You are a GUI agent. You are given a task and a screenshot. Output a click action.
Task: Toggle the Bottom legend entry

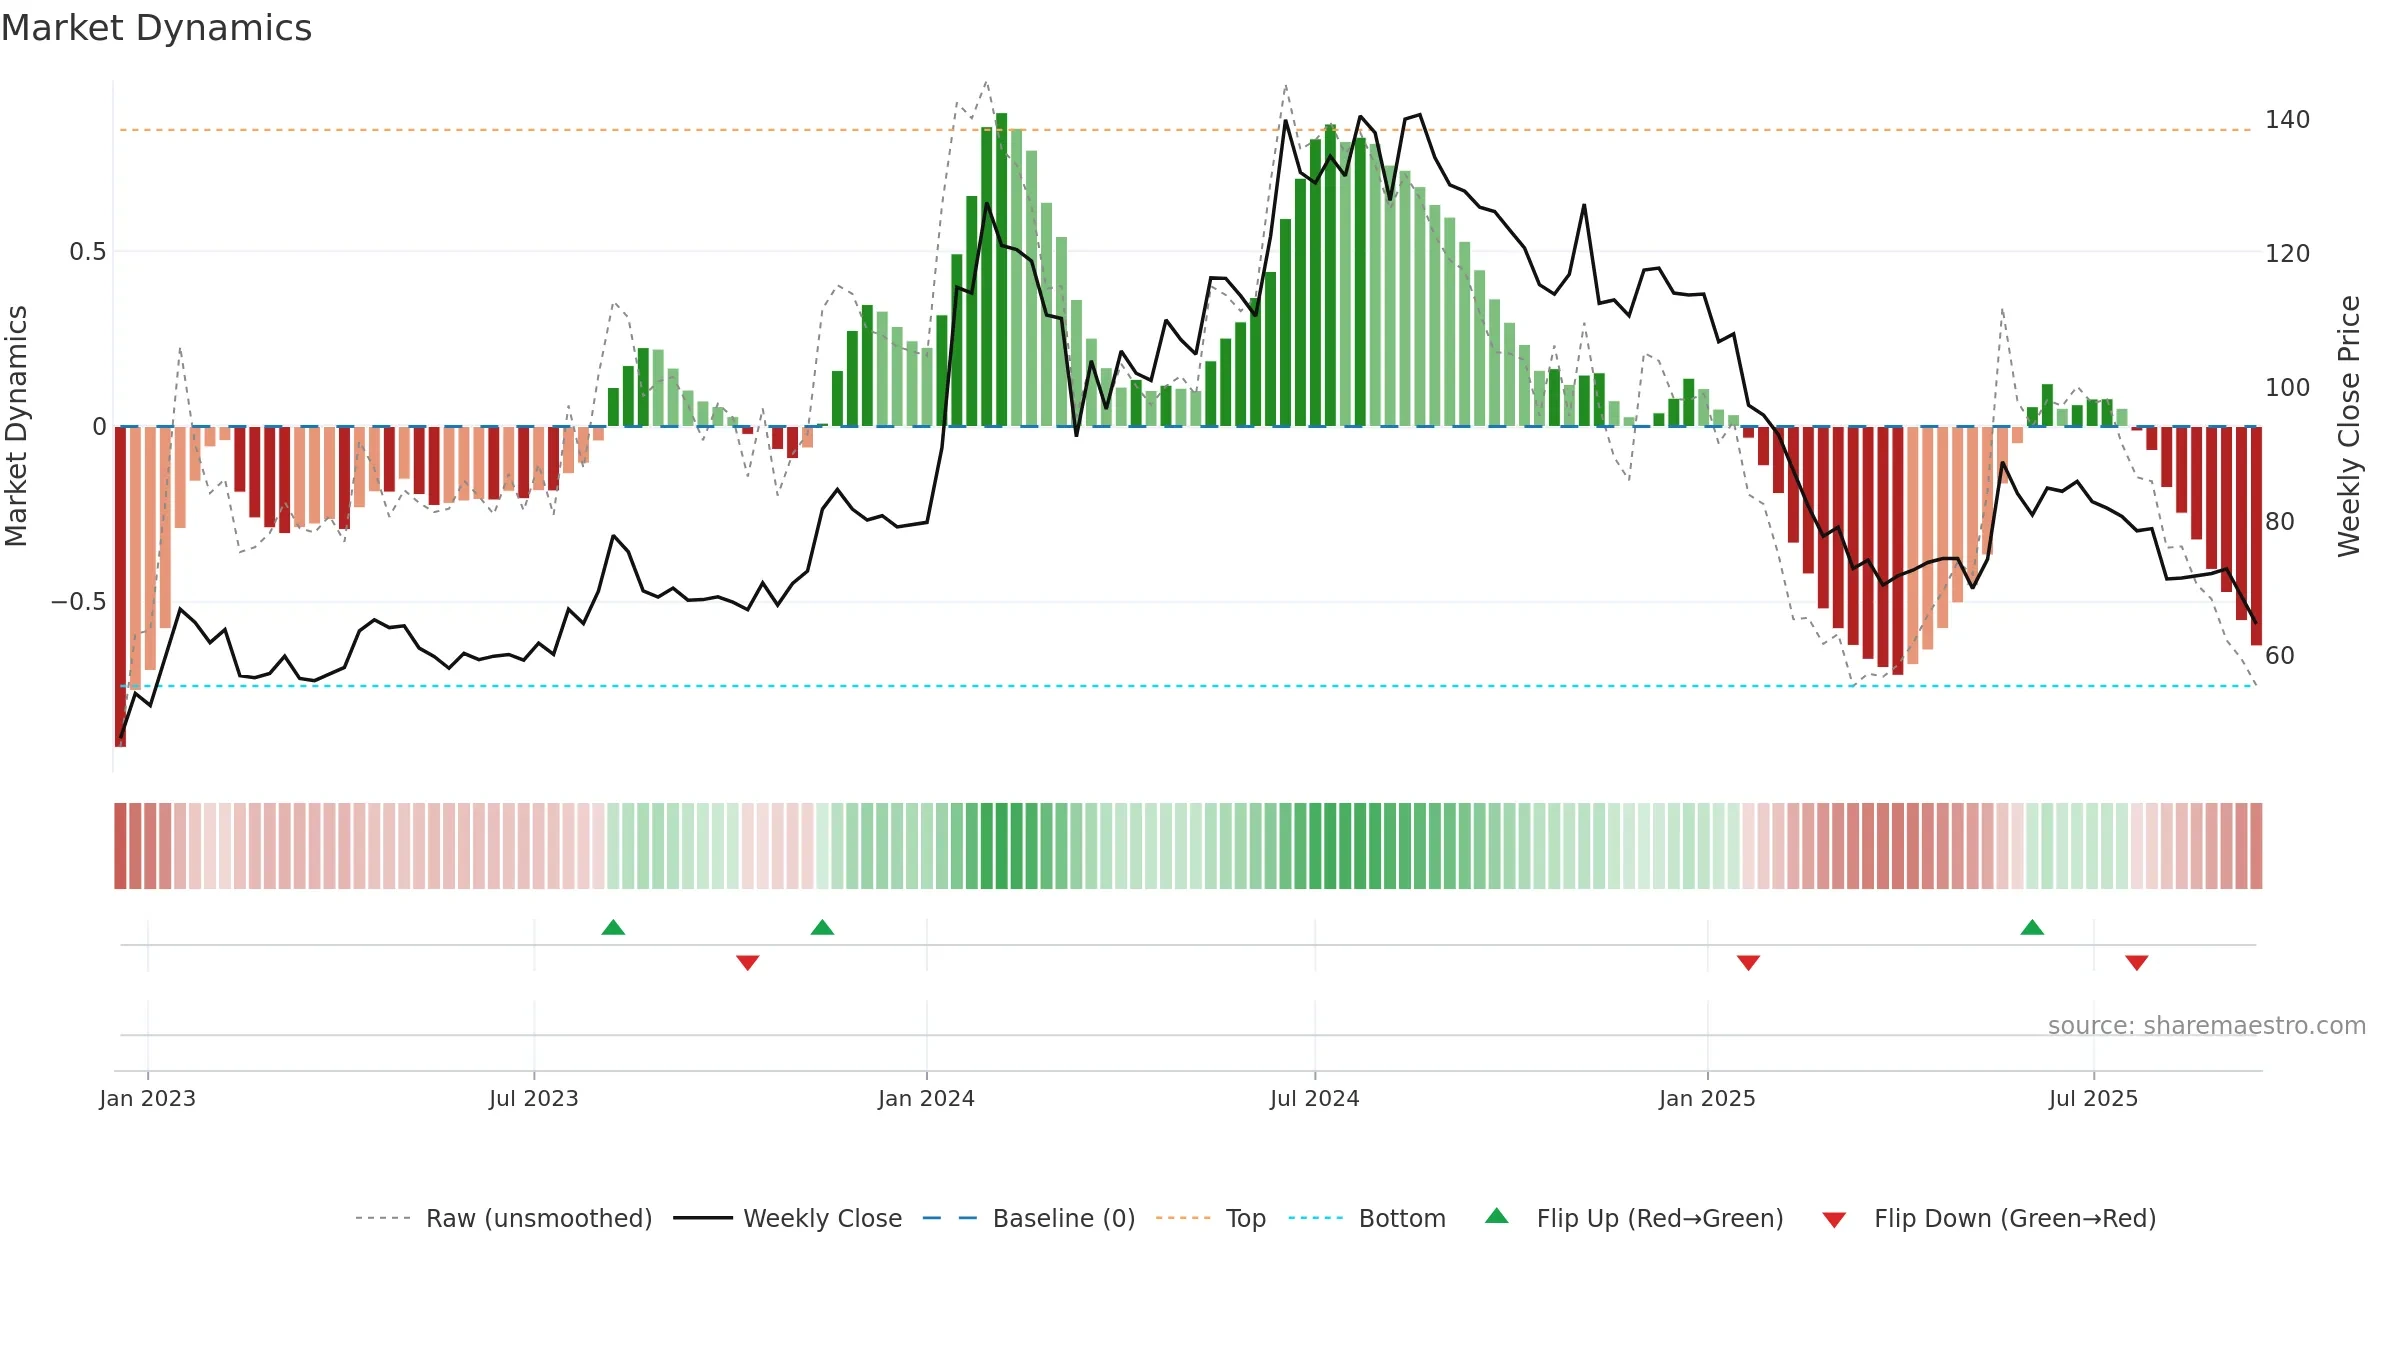1367,1218
